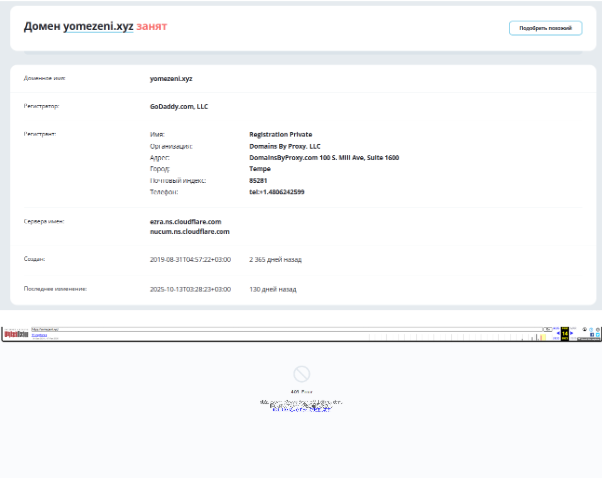606x478 pixels.
Task: Click the previous capture blue left arrow
Action: tap(558, 333)
